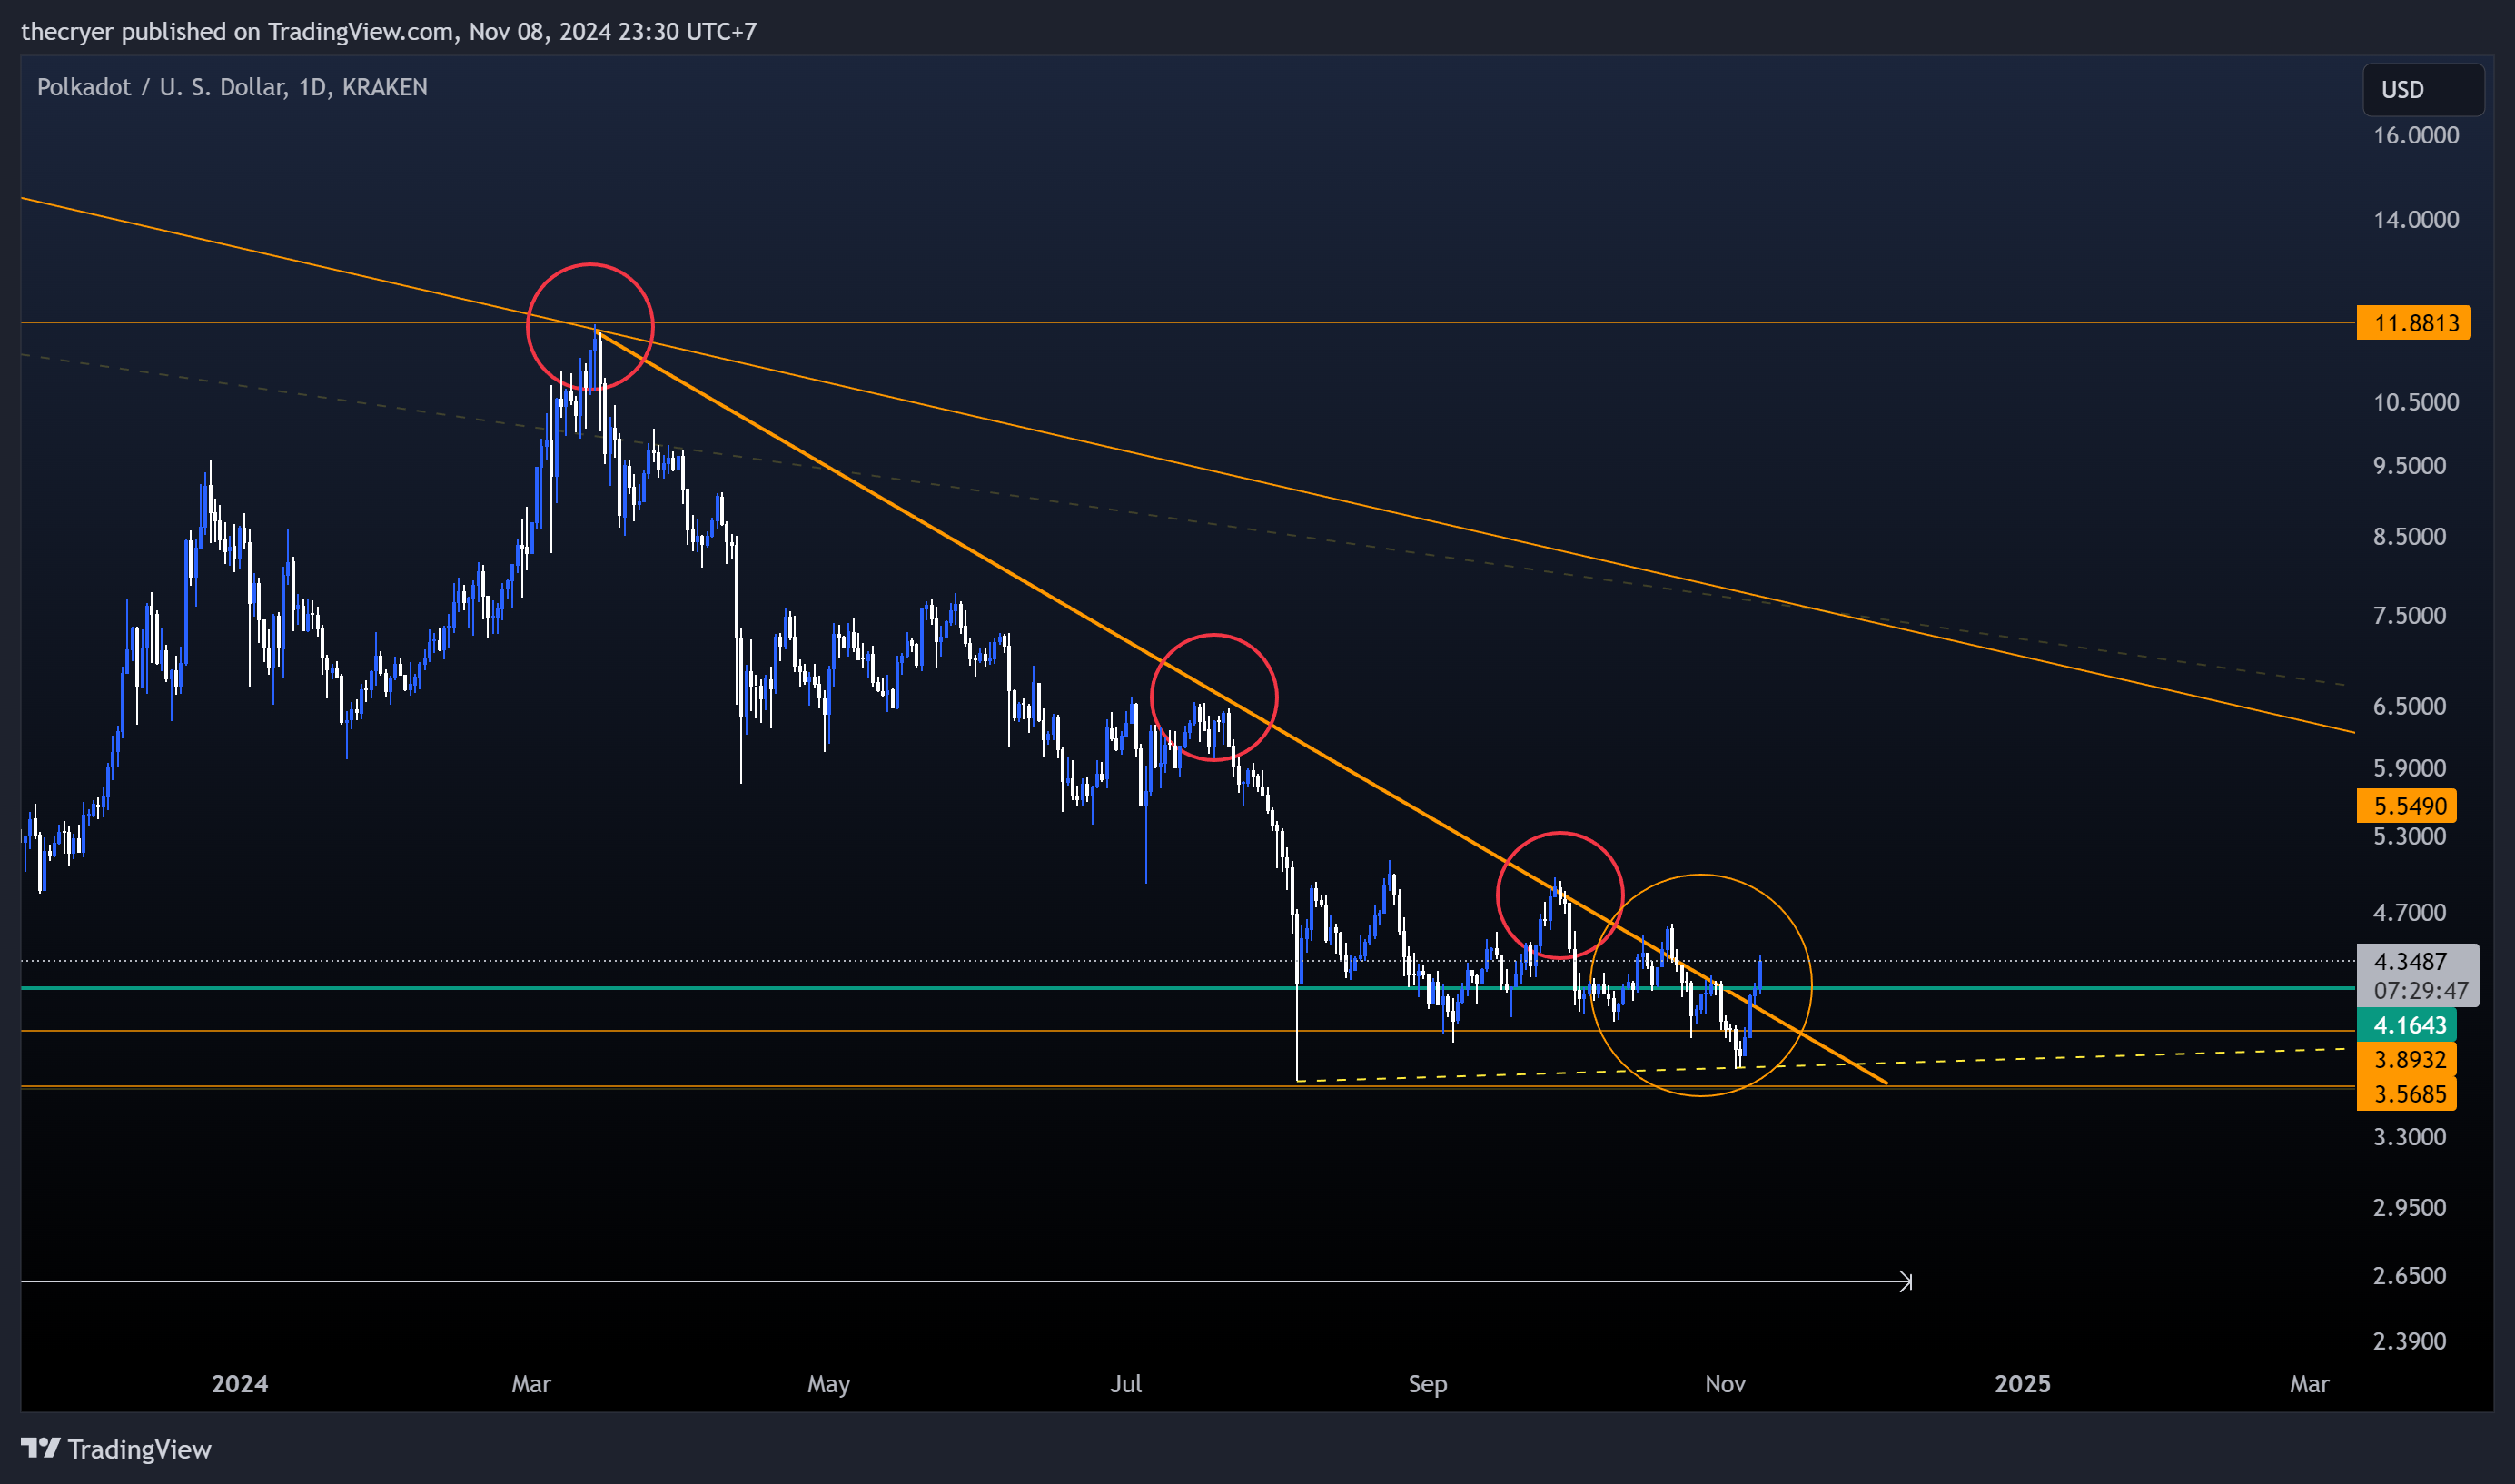Select the 3.5685 orange price label

2406,1094
